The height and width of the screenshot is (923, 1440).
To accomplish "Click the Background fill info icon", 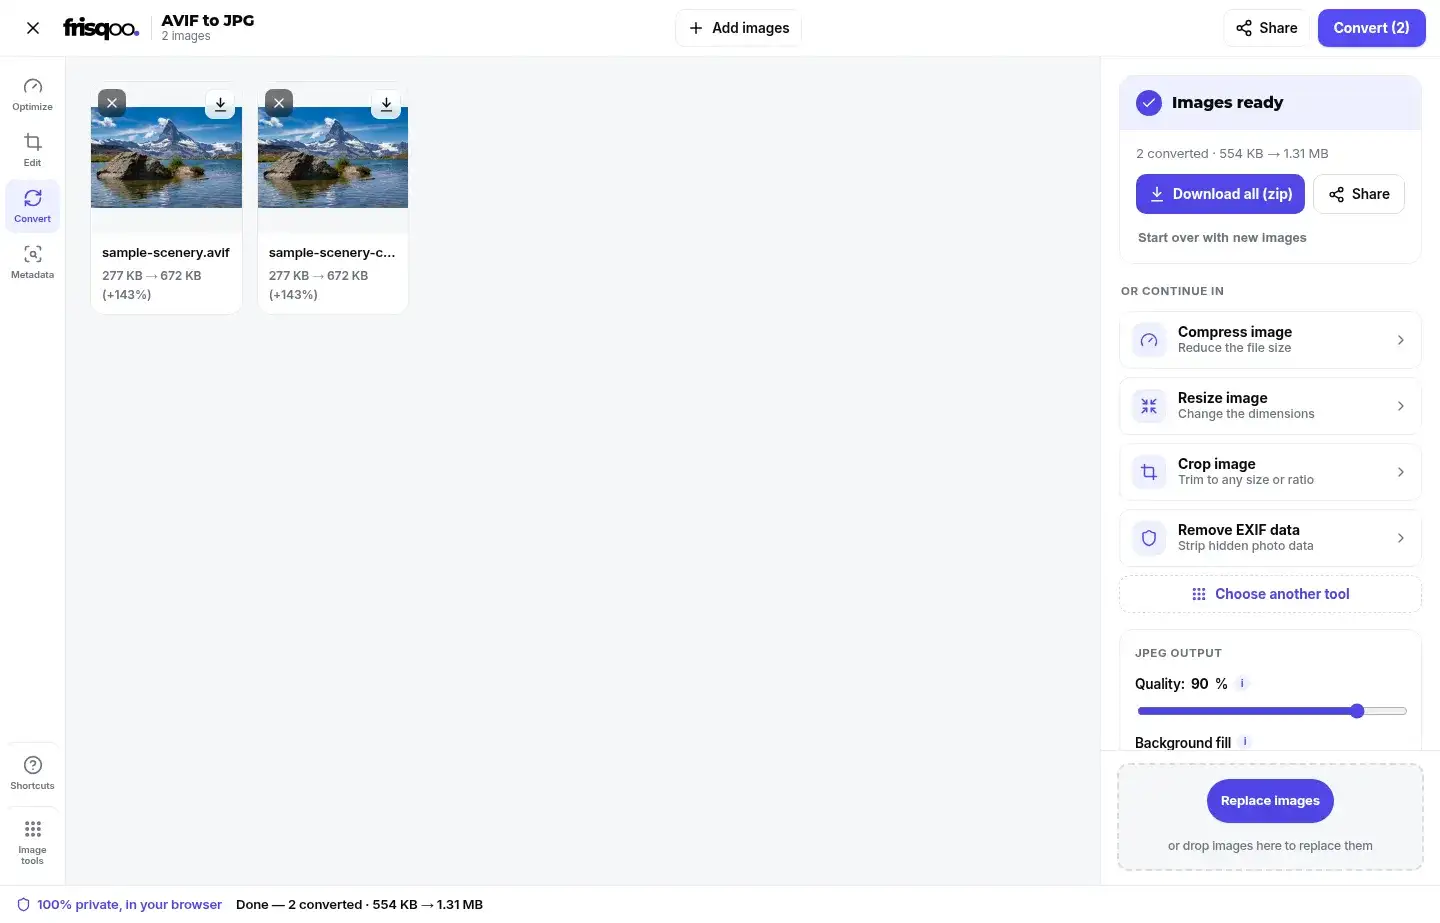I will point(1245,742).
